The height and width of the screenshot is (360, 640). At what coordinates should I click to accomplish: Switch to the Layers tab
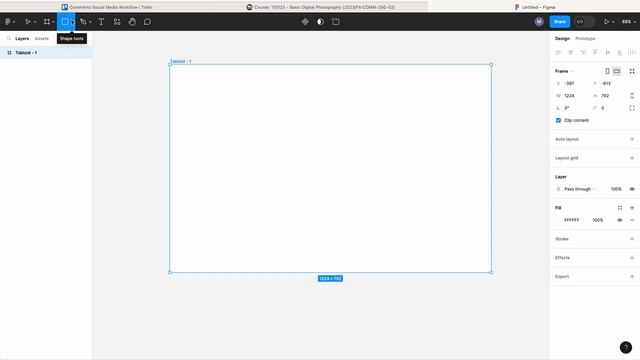coord(22,38)
